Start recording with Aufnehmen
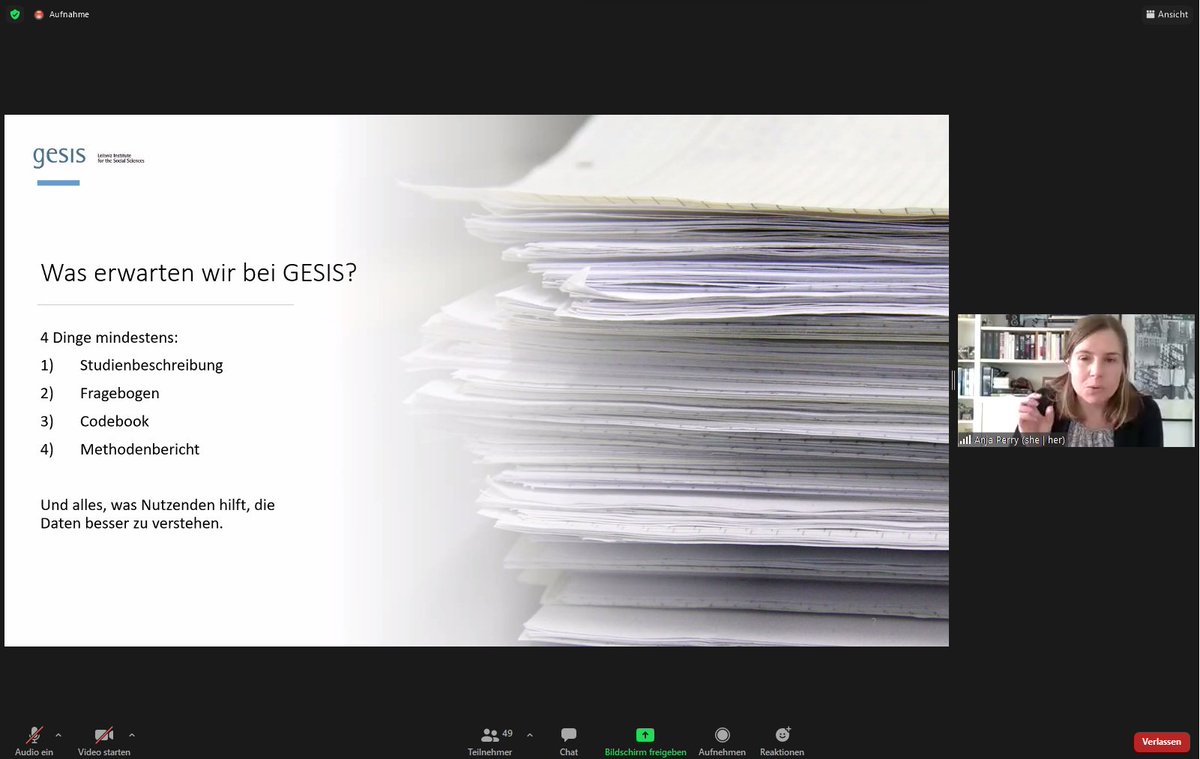This screenshot has height=759, width=1200. click(722, 741)
